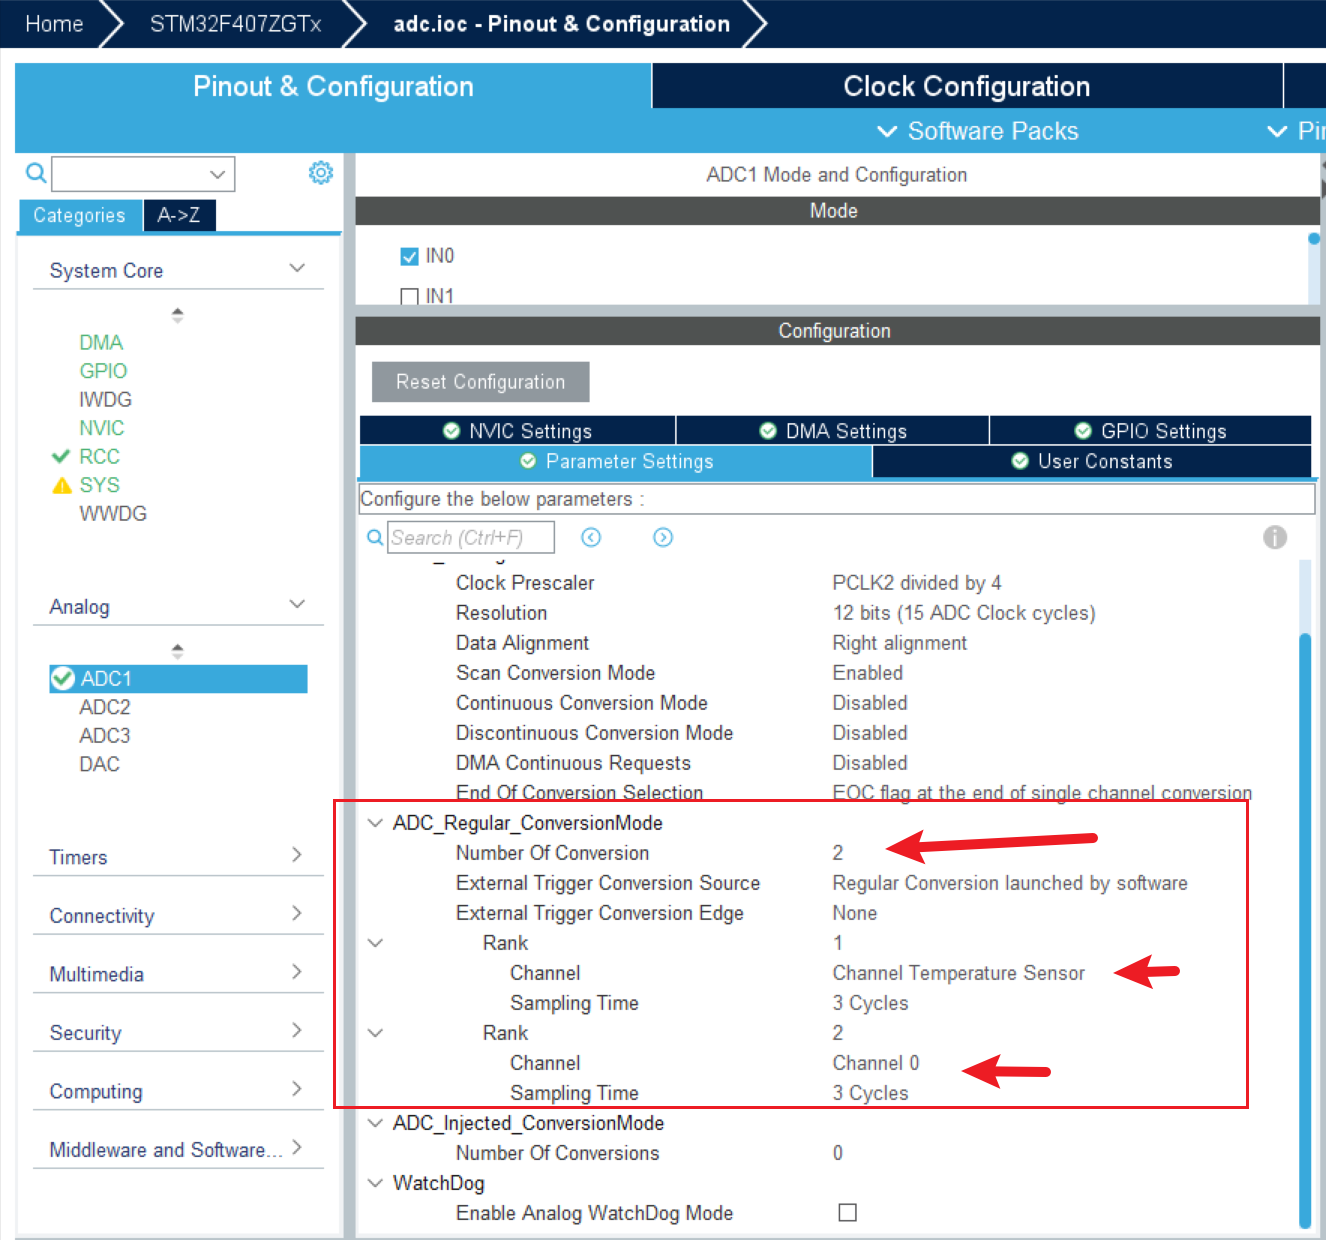This screenshot has height=1240, width=1326.
Task: Enable Analog WatchDog Mode checkbox
Action: point(848,1213)
